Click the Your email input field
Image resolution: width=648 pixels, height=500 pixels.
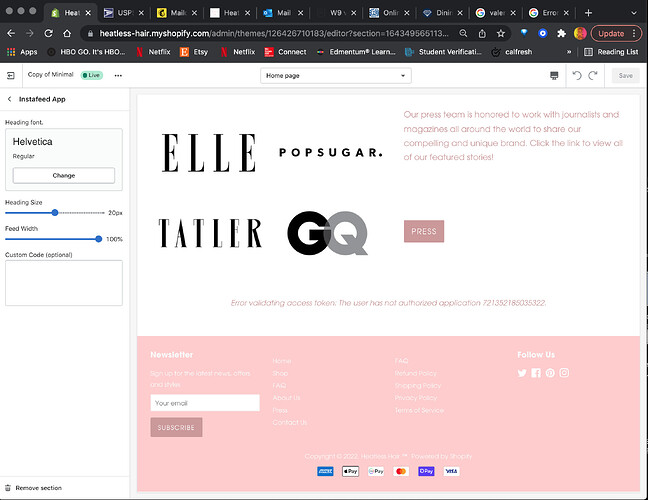point(205,403)
